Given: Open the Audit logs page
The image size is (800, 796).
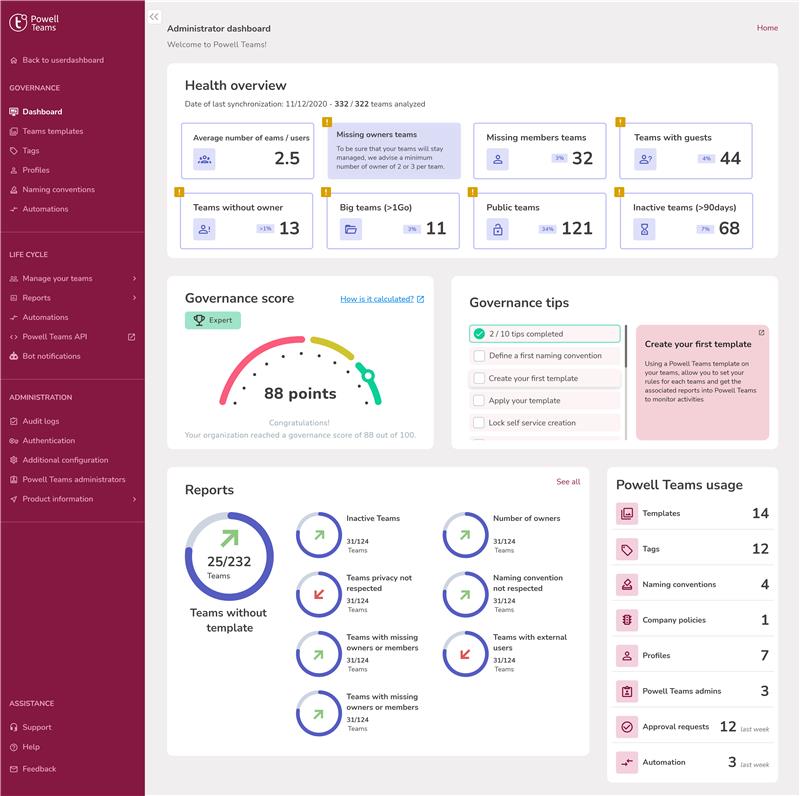Looking at the screenshot, I should pyautogui.click(x=38, y=421).
